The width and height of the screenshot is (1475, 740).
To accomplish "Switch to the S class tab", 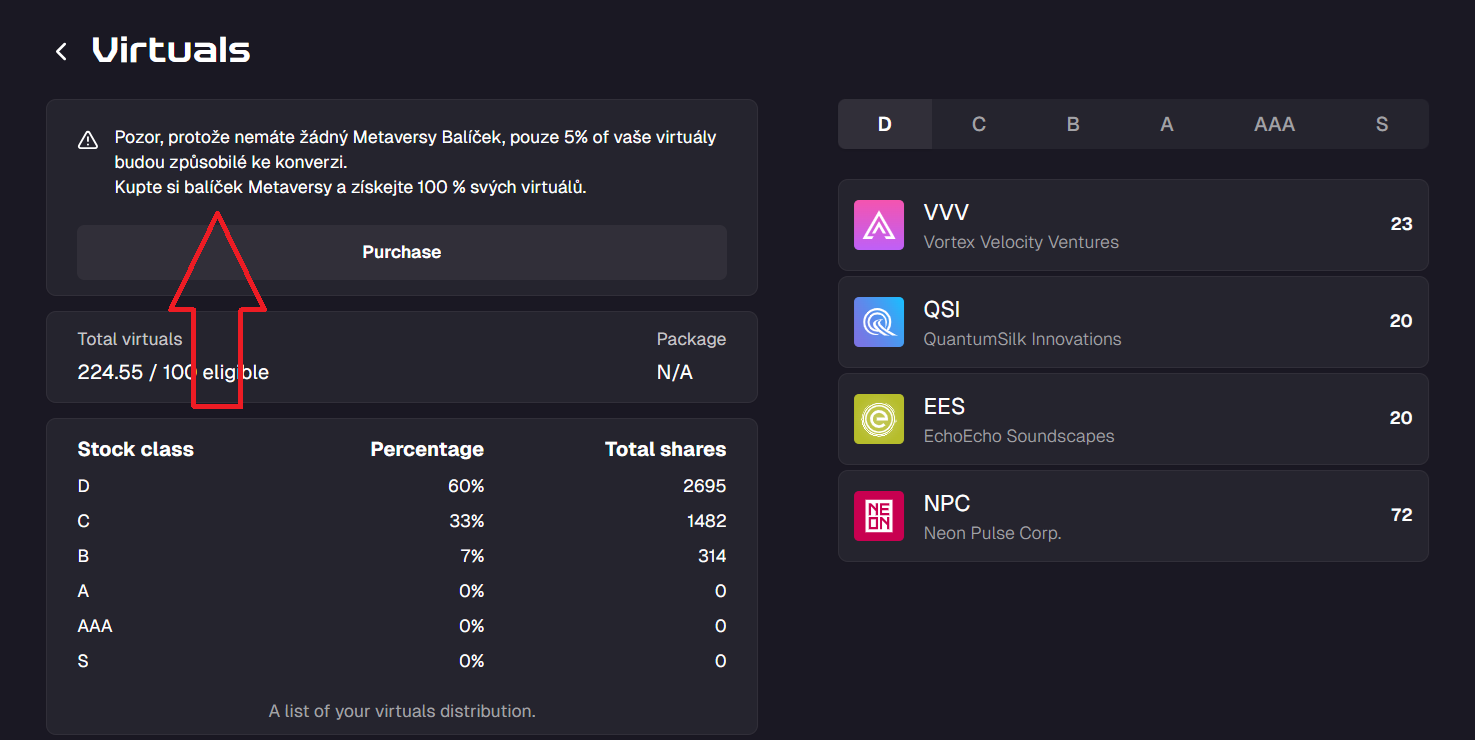I will point(1382,124).
